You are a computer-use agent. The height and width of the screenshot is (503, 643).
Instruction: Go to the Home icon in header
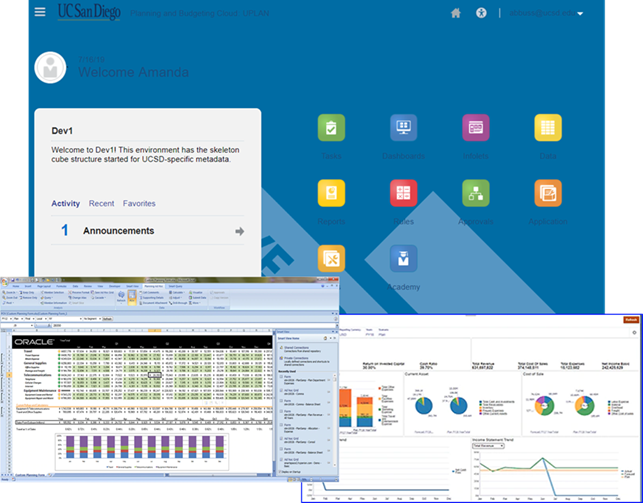tap(456, 13)
